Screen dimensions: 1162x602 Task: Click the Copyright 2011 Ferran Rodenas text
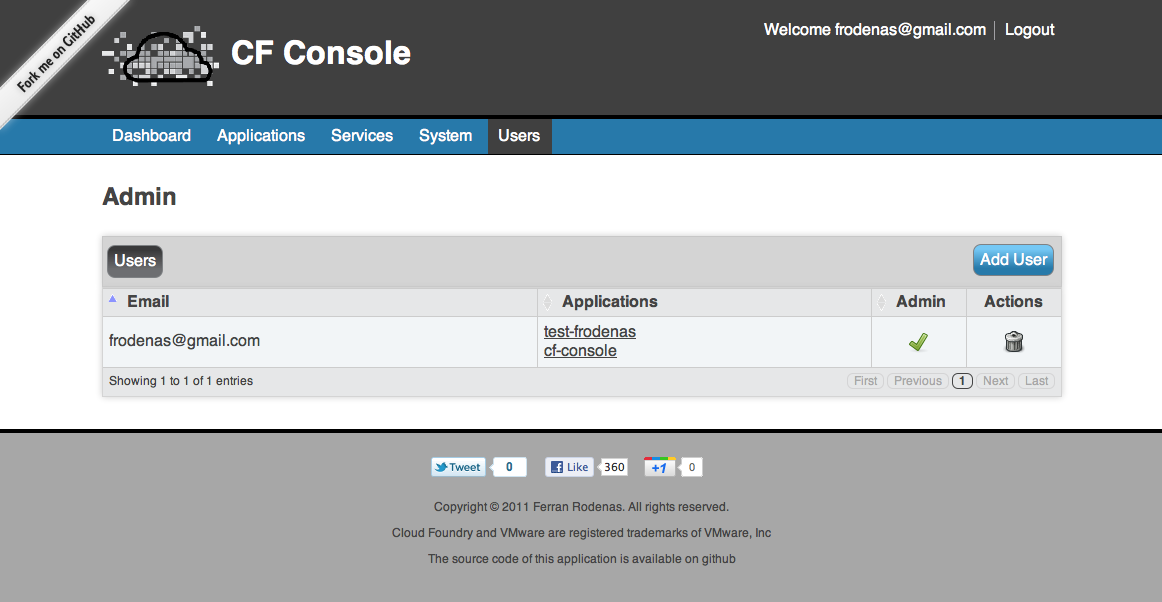[582, 507]
